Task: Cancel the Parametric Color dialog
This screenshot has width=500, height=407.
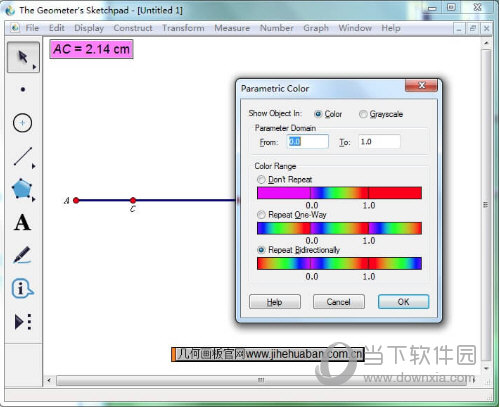Action: click(339, 302)
